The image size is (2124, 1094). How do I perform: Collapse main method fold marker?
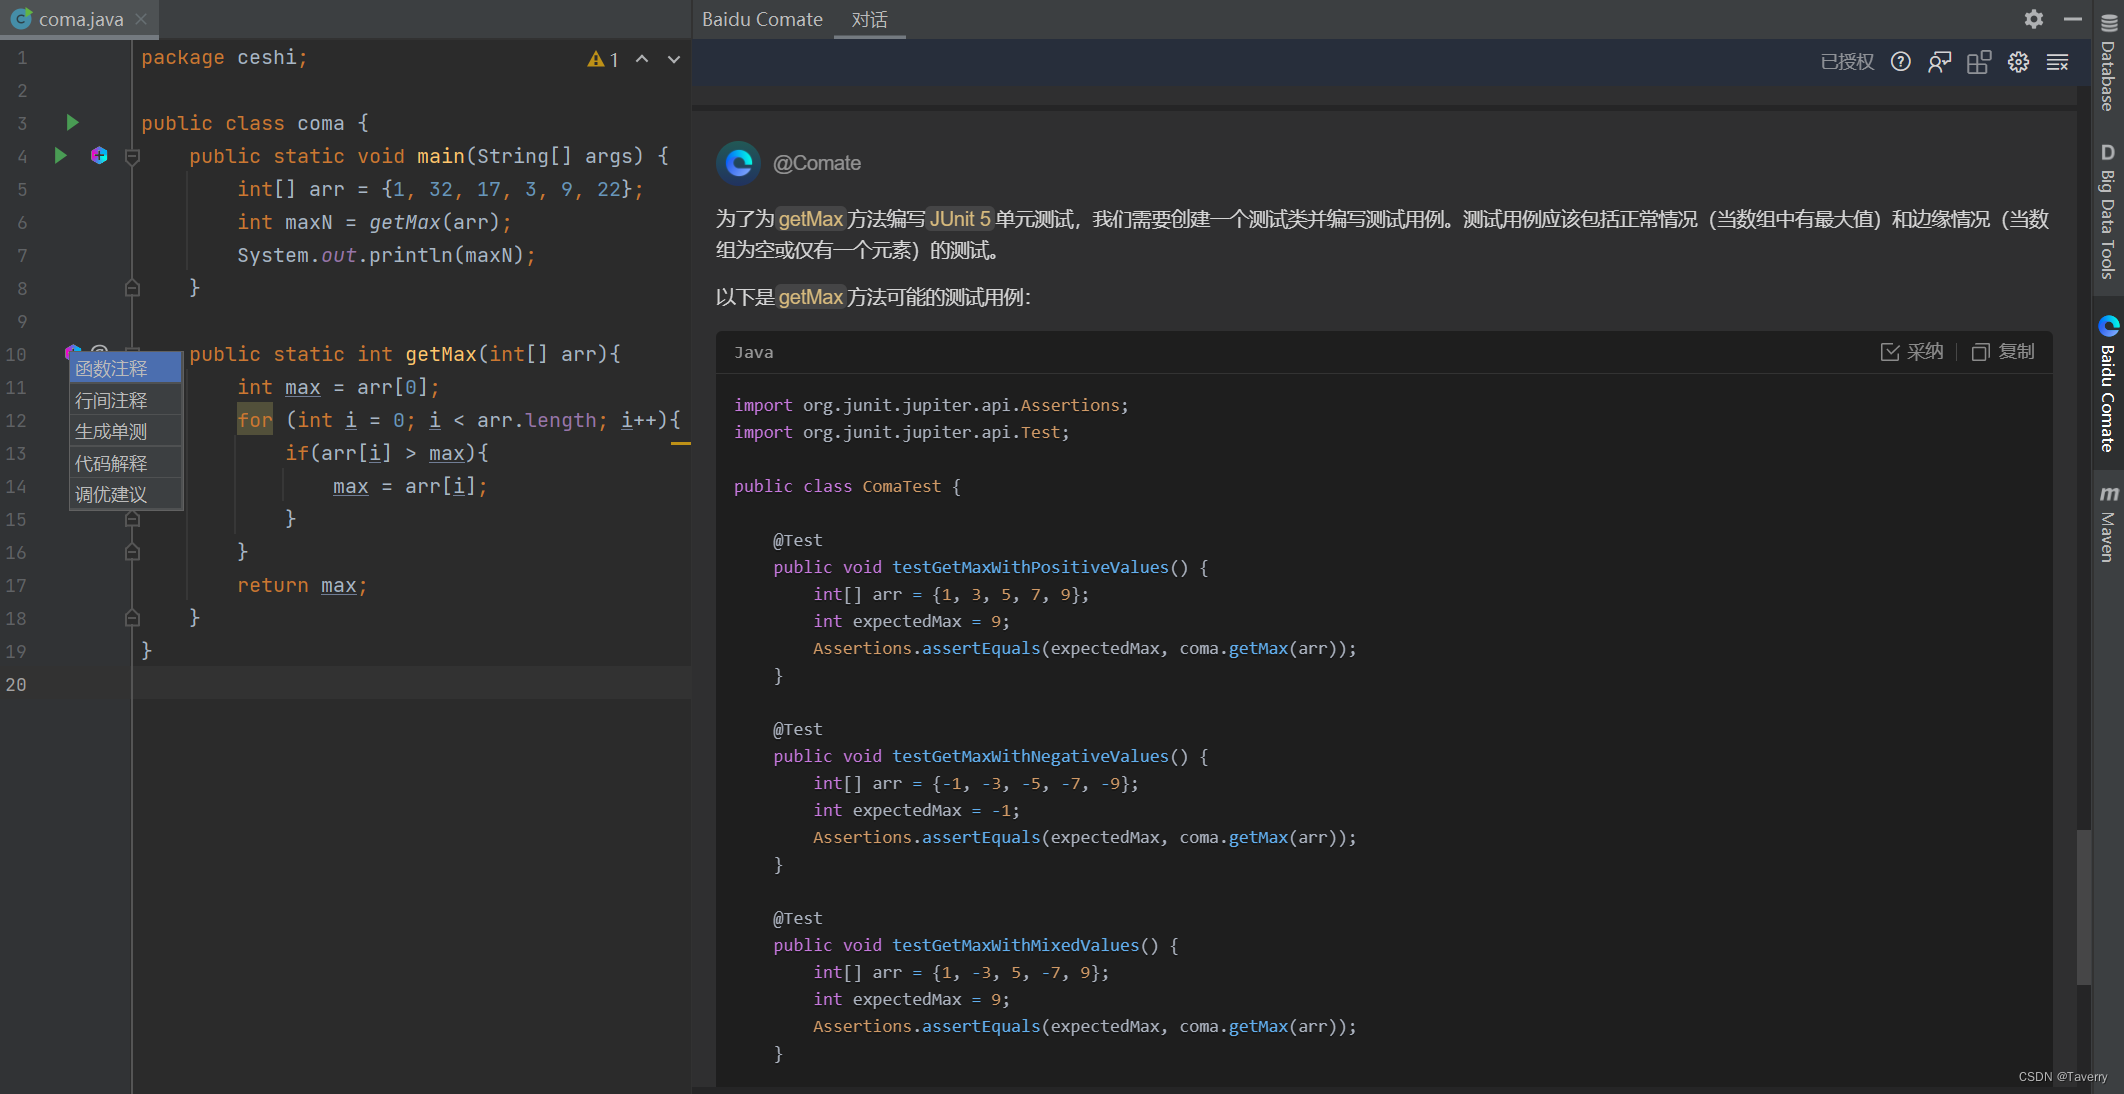tap(132, 156)
